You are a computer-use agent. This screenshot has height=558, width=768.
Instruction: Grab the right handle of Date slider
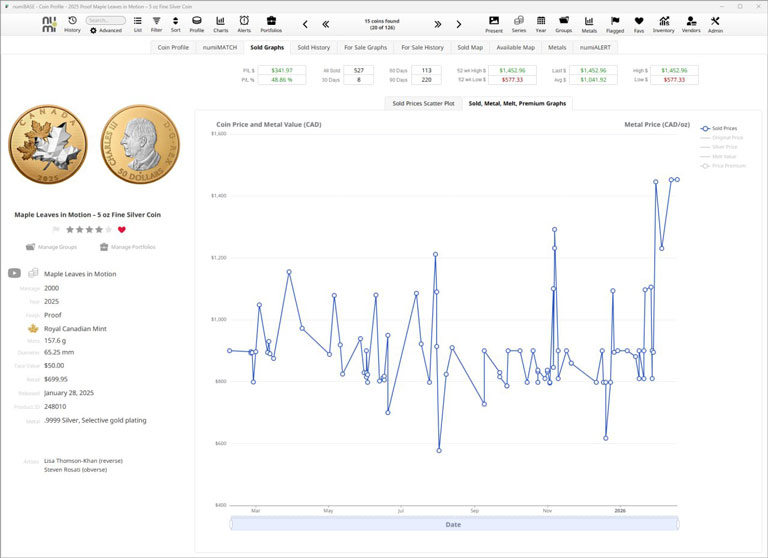(x=678, y=524)
